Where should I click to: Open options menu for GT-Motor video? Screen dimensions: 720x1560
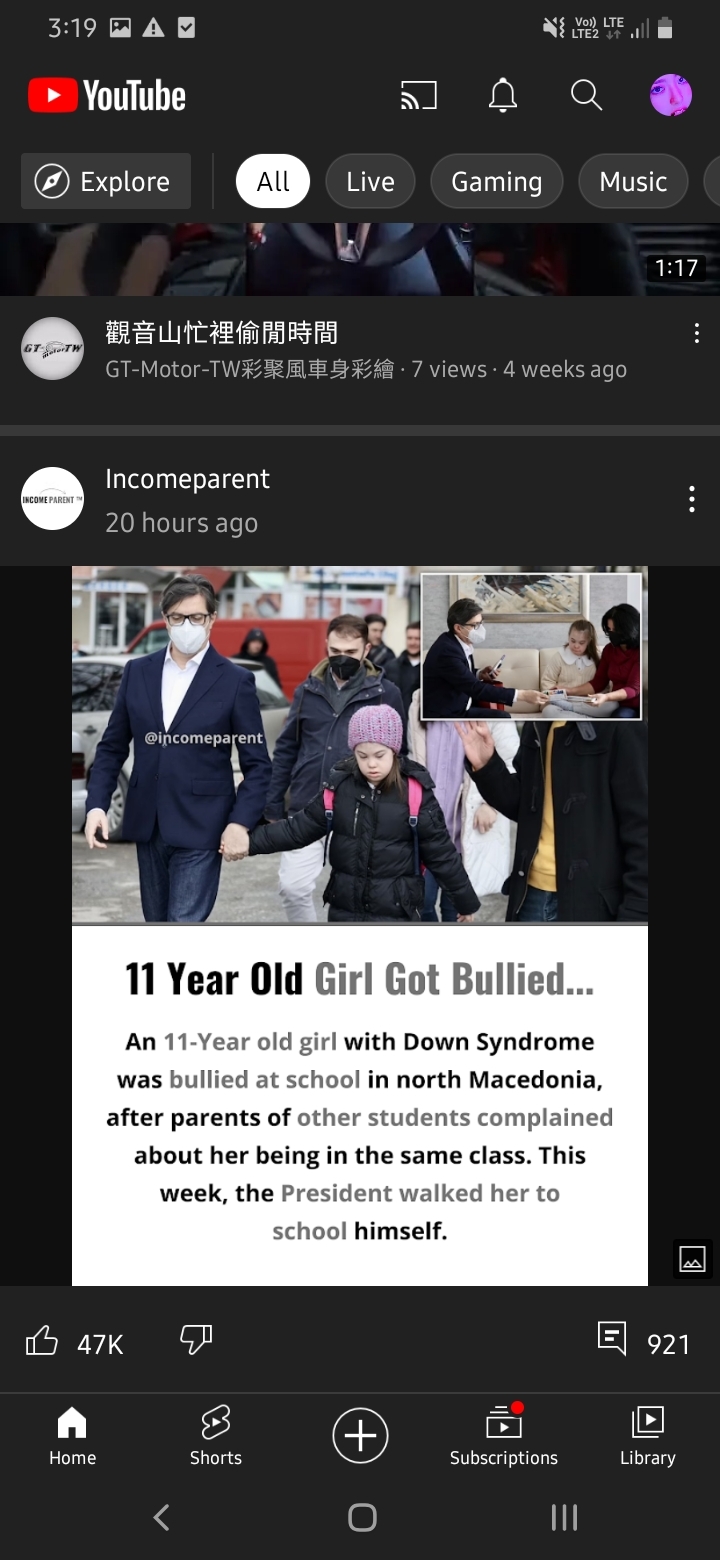(x=696, y=334)
